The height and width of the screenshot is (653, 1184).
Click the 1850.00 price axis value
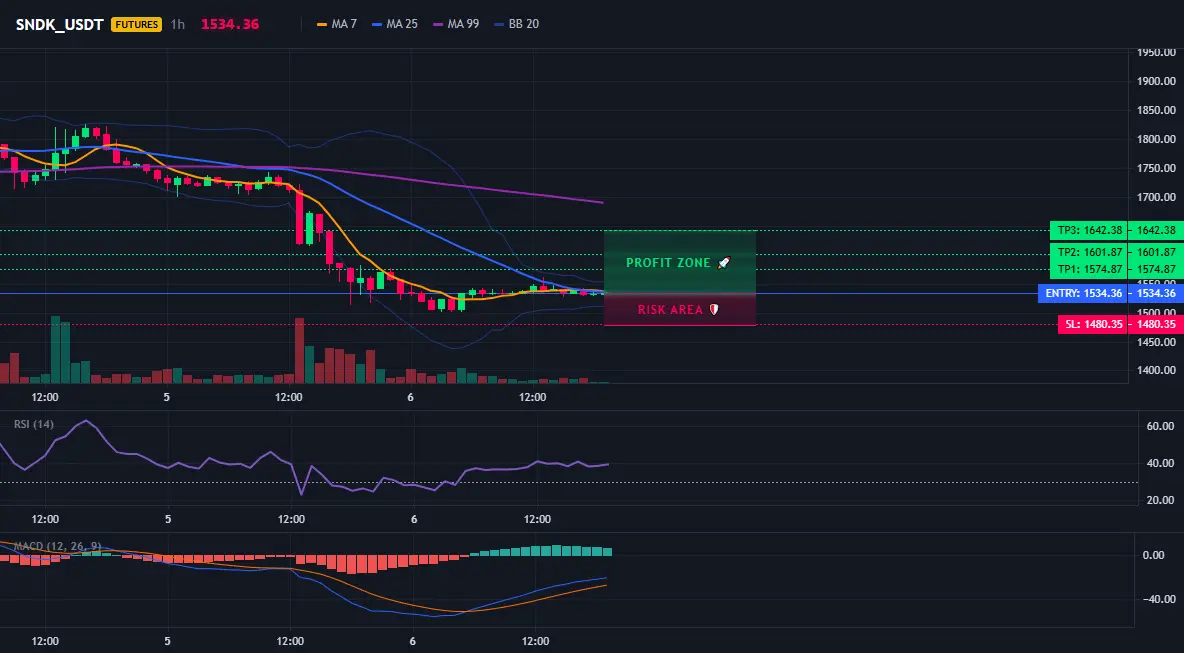[x=1156, y=110]
